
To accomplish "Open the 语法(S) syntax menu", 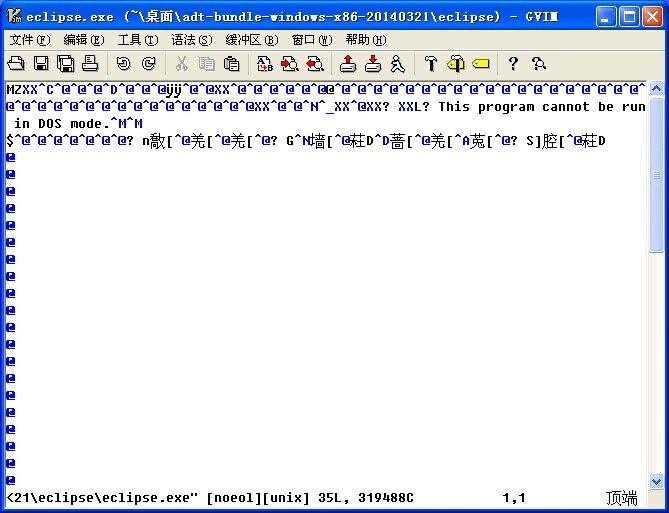I will click(191, 40).
